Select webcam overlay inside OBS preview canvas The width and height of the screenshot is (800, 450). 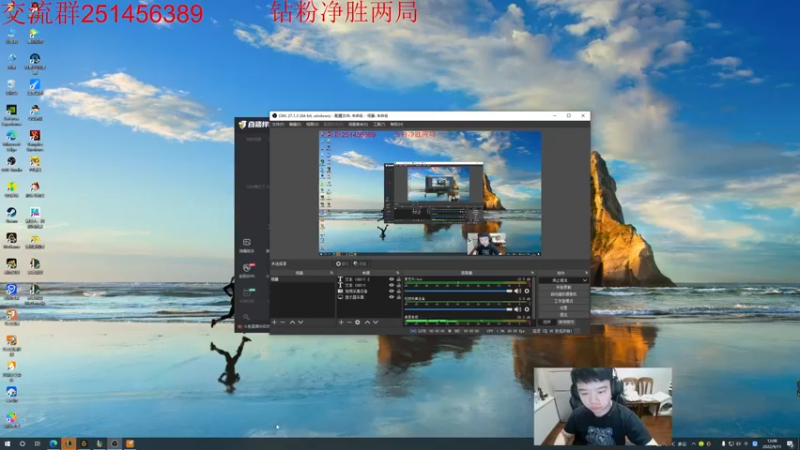pyautogui.click(x=486, y=244)
